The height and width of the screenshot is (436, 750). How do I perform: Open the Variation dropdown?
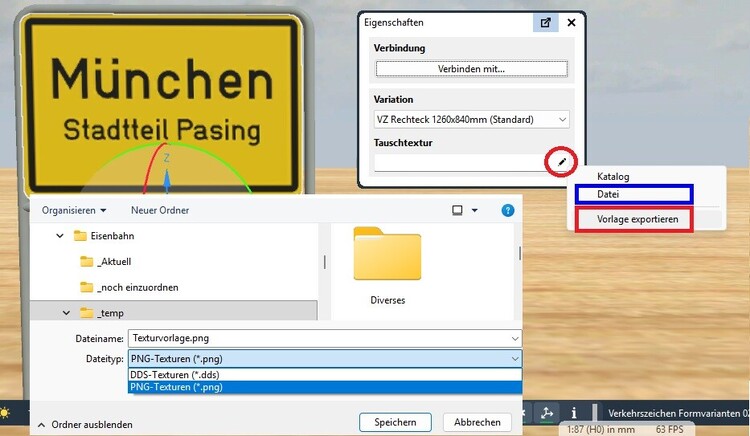tap(472, 120)
